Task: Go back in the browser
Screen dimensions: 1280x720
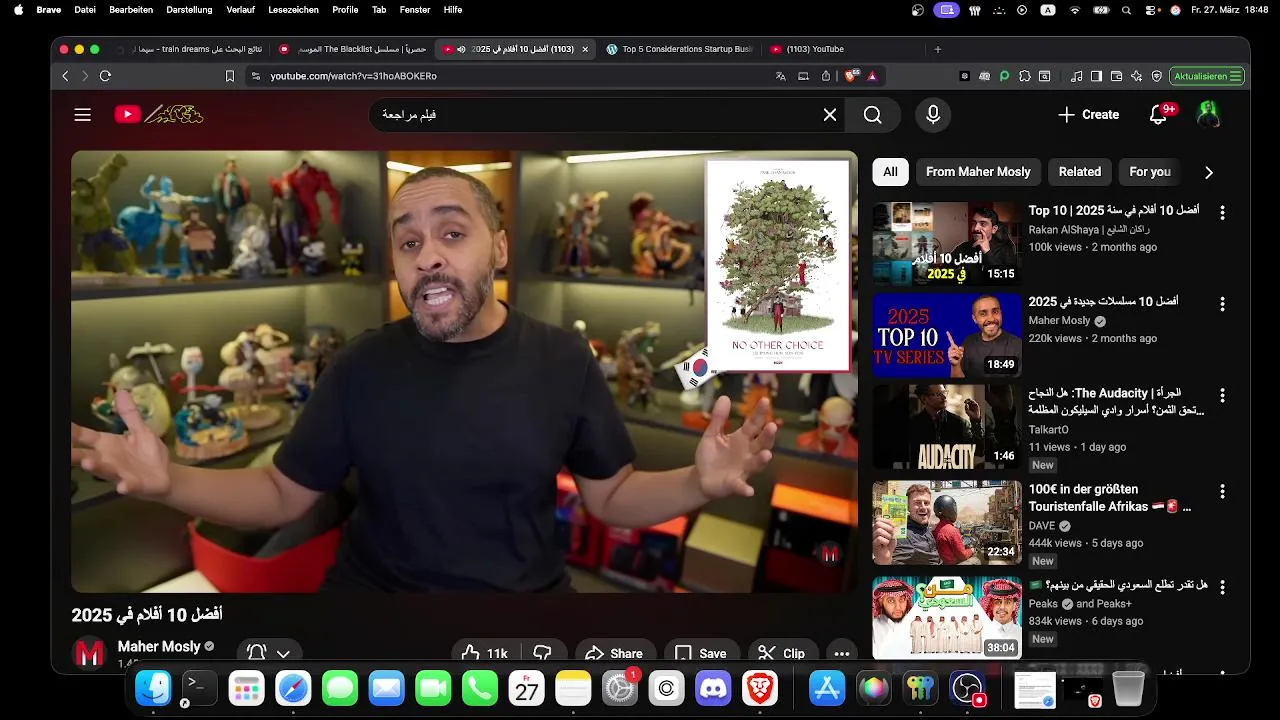Action: [65, 76]
